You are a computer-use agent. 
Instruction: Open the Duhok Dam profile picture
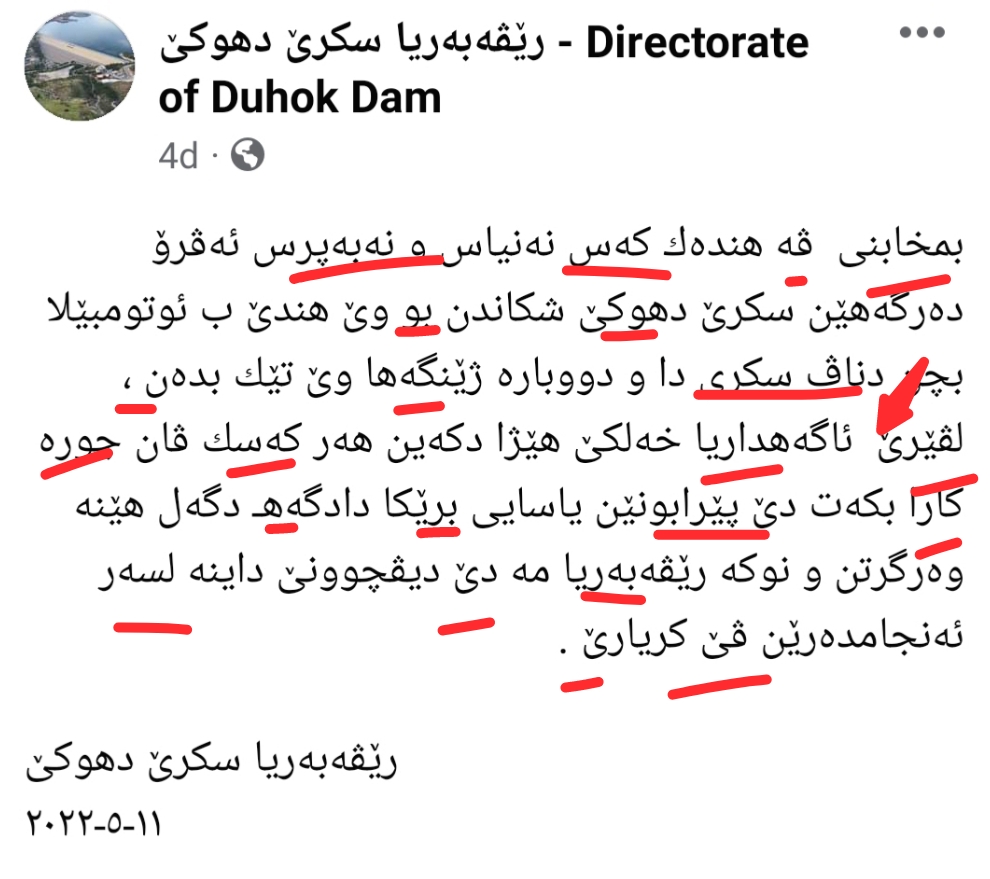tap(80, 66)
